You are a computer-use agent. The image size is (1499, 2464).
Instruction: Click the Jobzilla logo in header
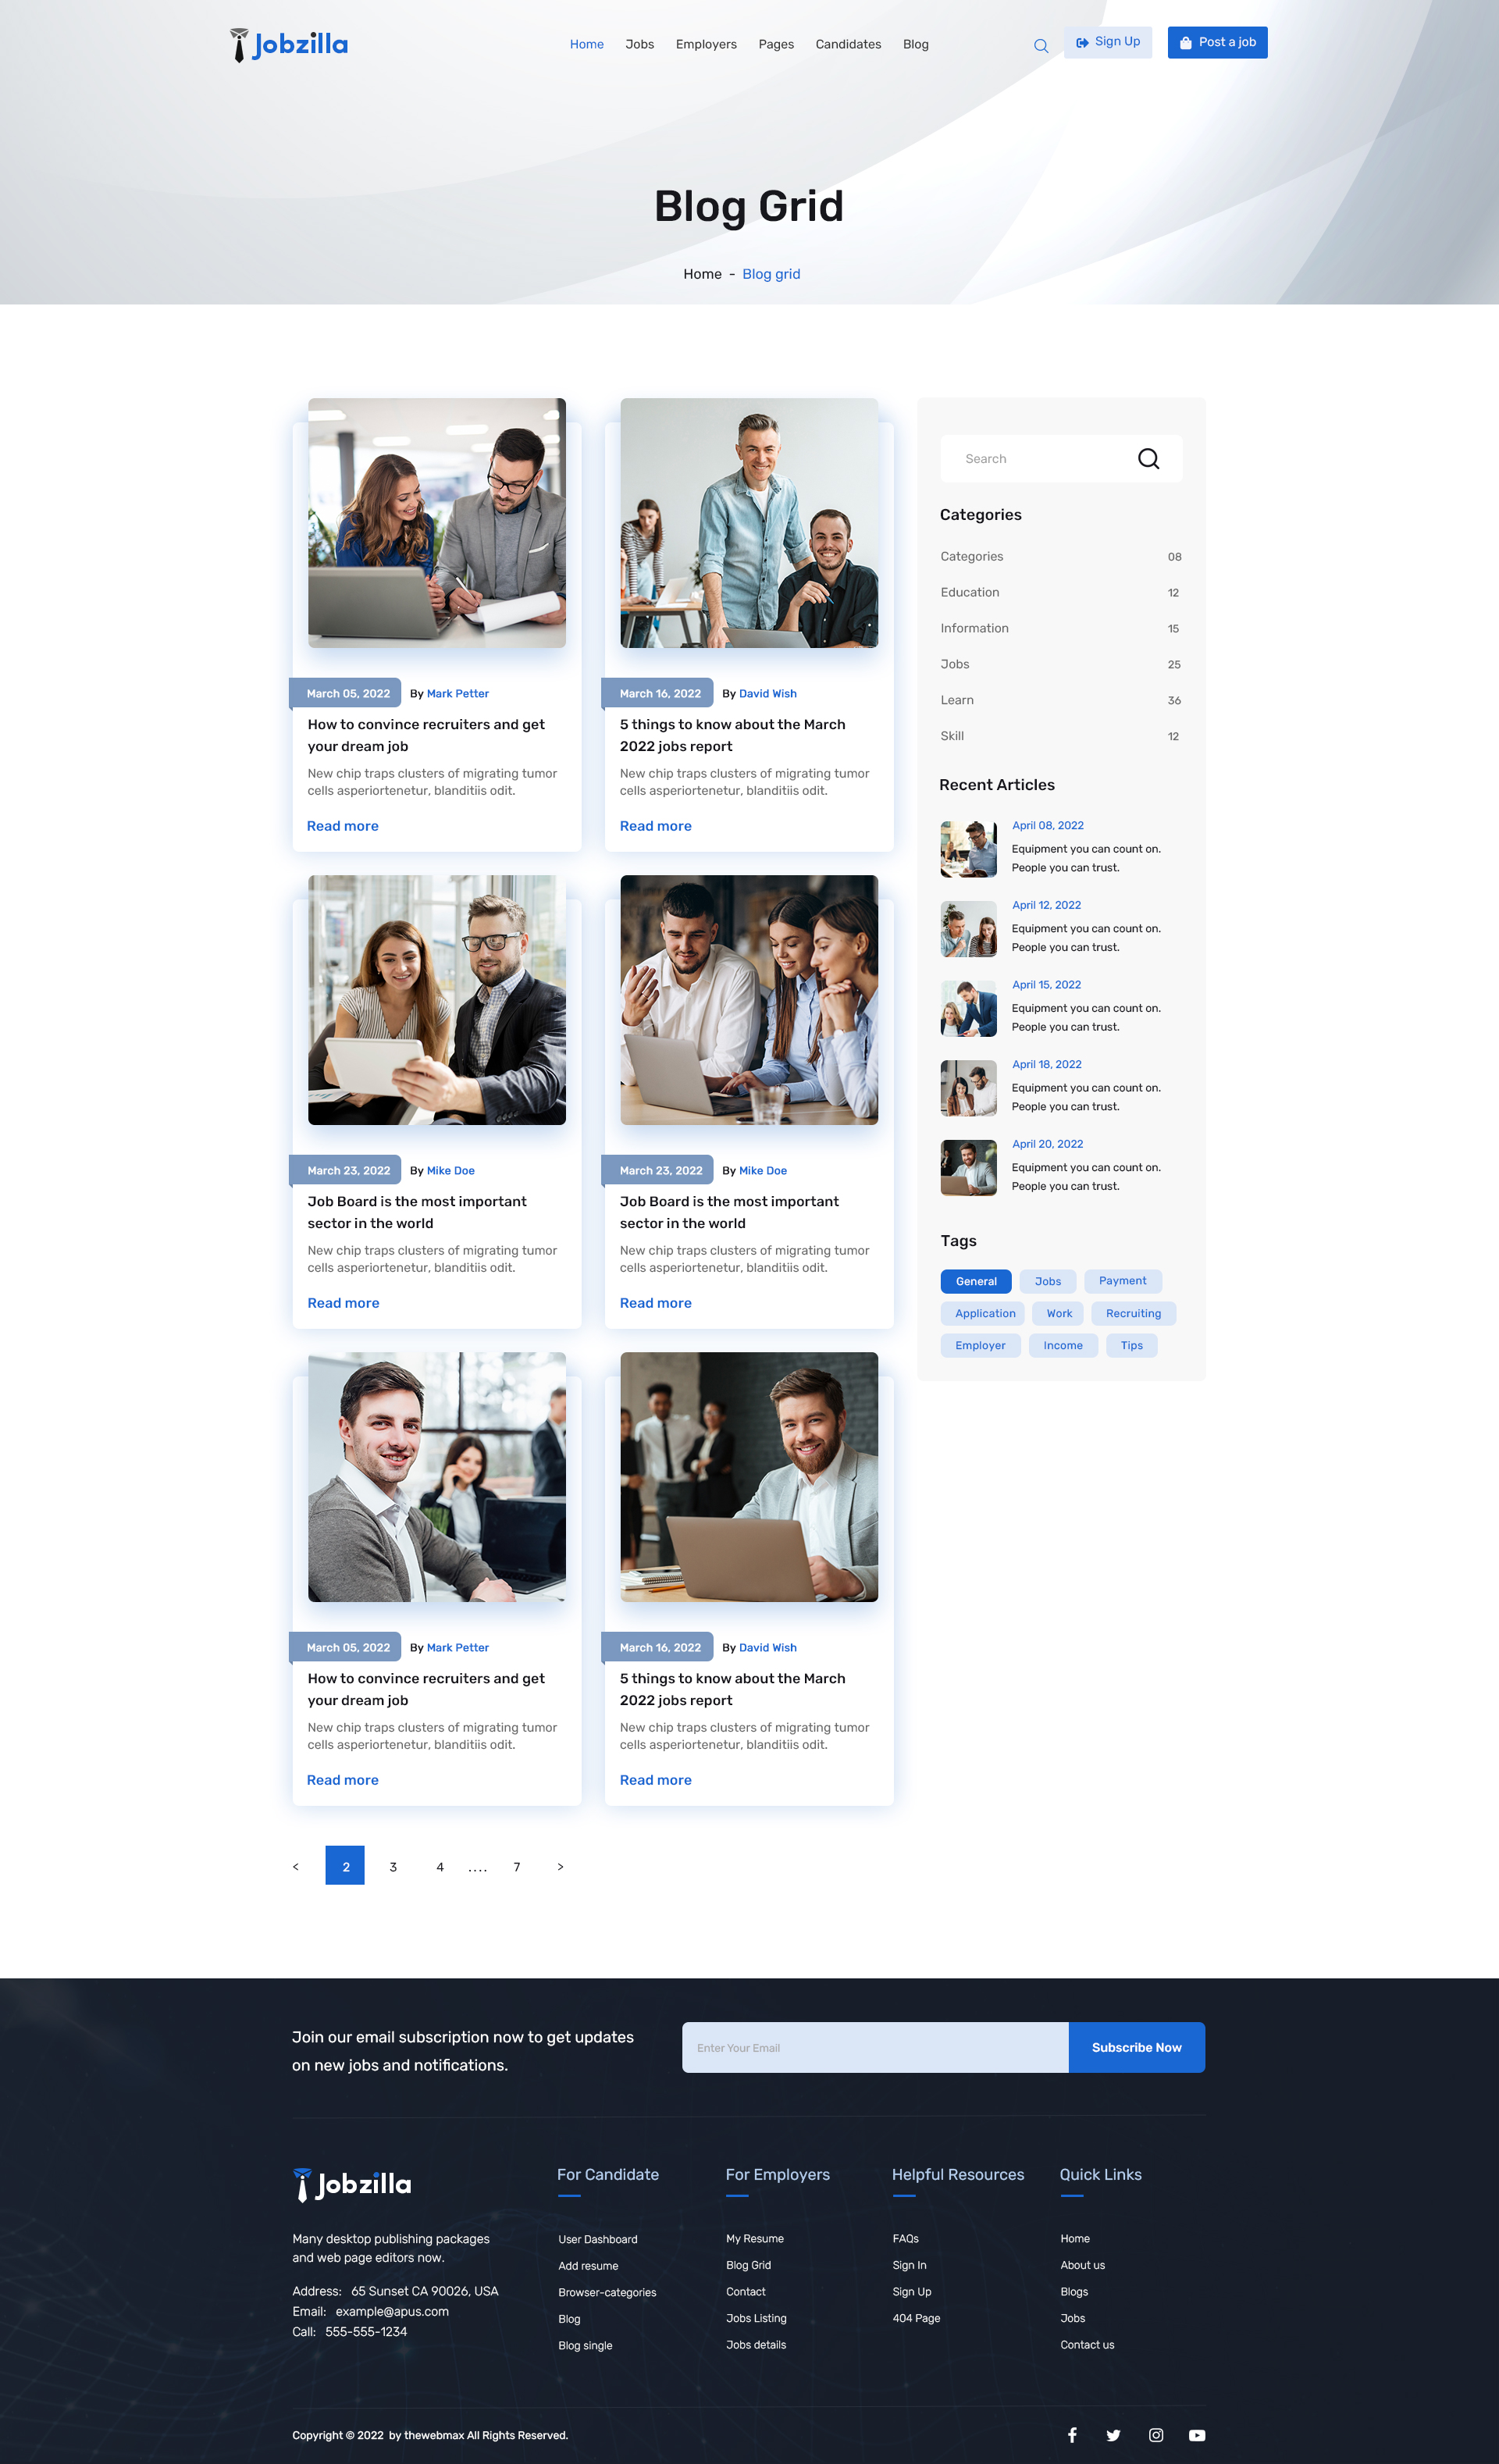point(289,44)
